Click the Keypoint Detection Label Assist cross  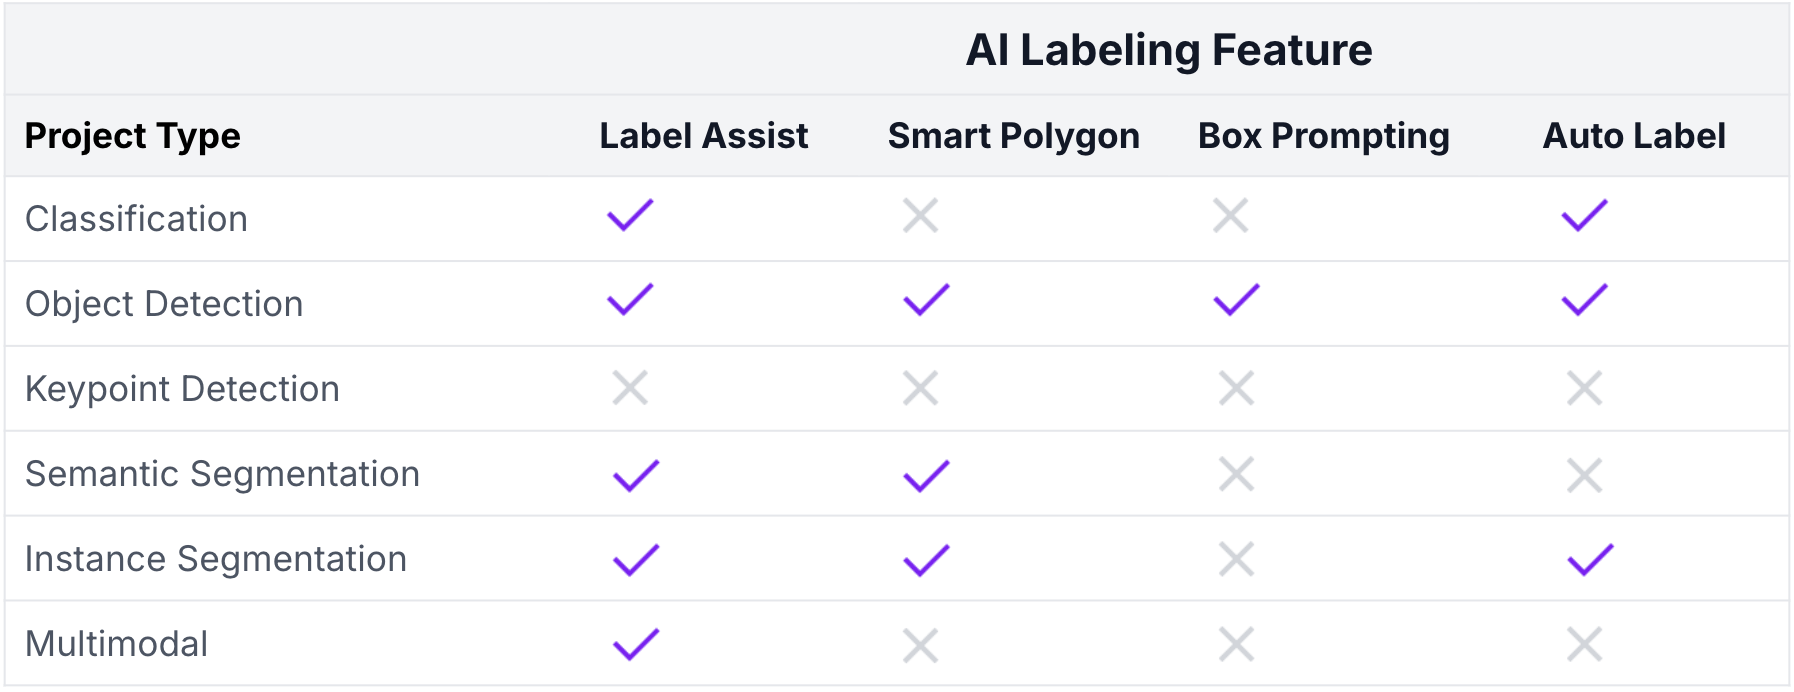pos(630,388)
